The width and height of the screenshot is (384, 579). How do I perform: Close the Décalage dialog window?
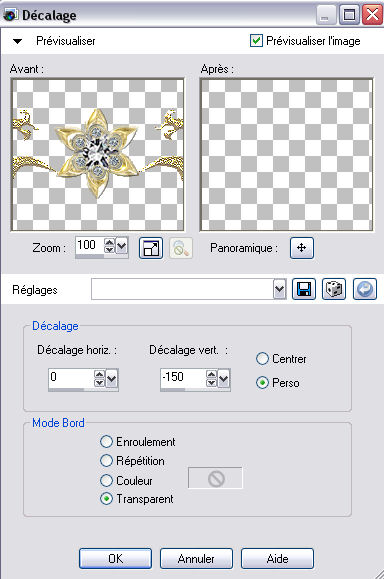click(372, 15)
